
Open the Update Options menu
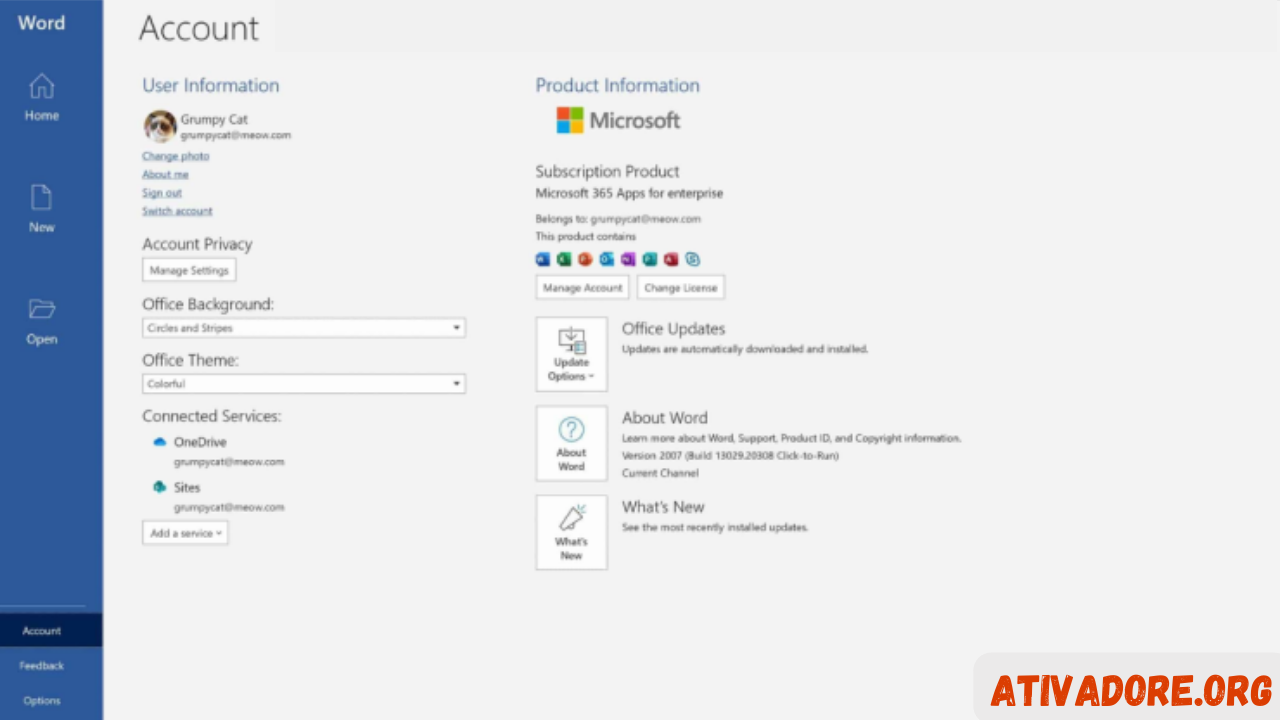click(x=571, y=354)
